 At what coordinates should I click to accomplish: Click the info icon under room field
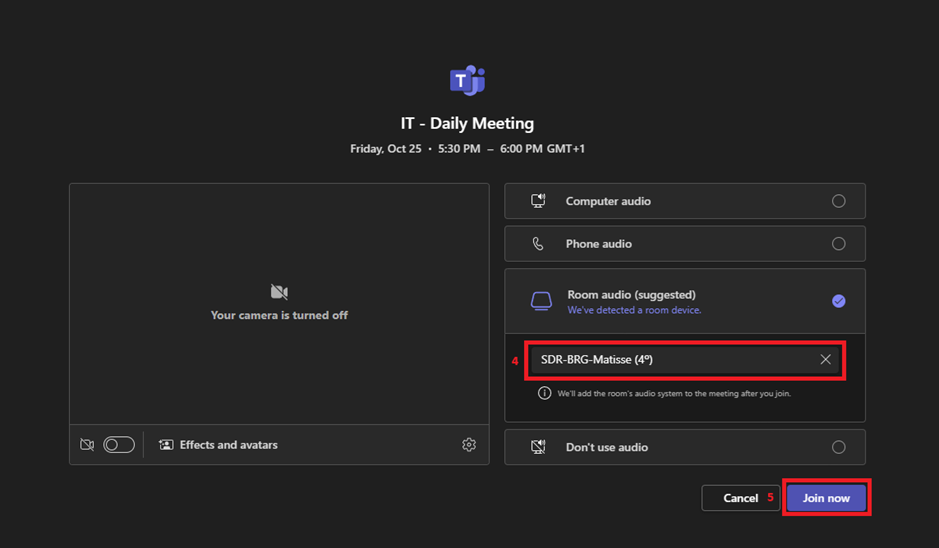coord(544,393)
